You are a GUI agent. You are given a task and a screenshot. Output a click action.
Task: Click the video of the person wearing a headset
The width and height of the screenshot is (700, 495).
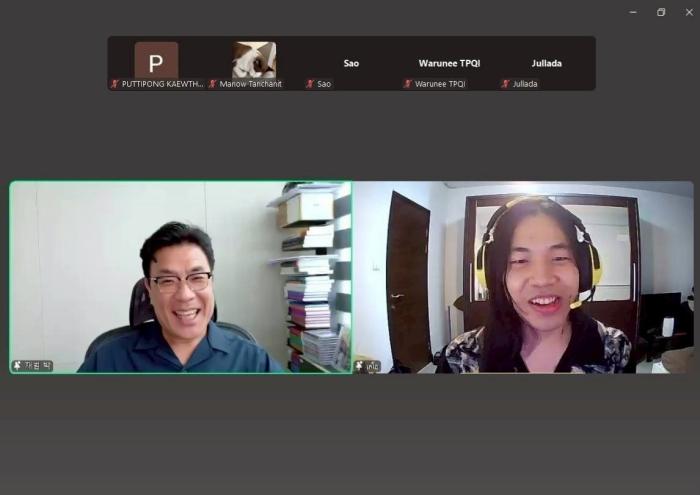524,277
